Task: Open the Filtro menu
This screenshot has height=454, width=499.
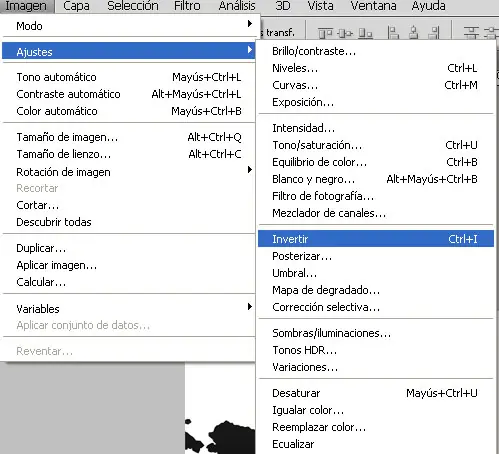Action: pos(187,6)
